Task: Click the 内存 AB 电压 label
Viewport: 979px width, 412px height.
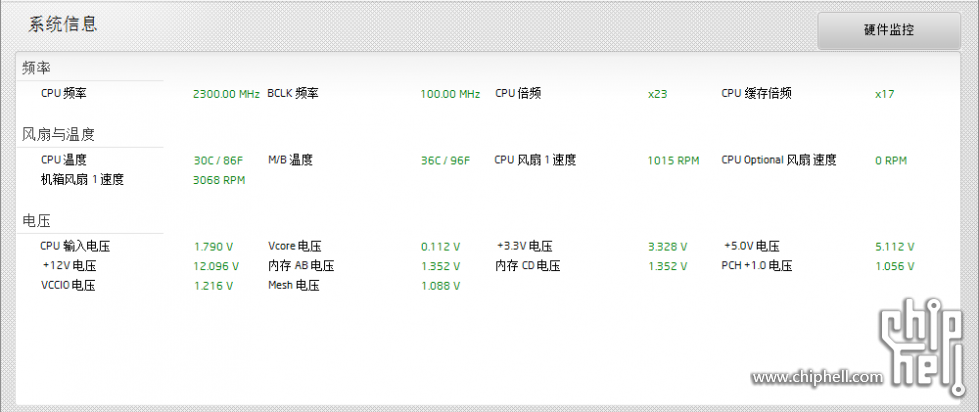Action: point(301,265)
